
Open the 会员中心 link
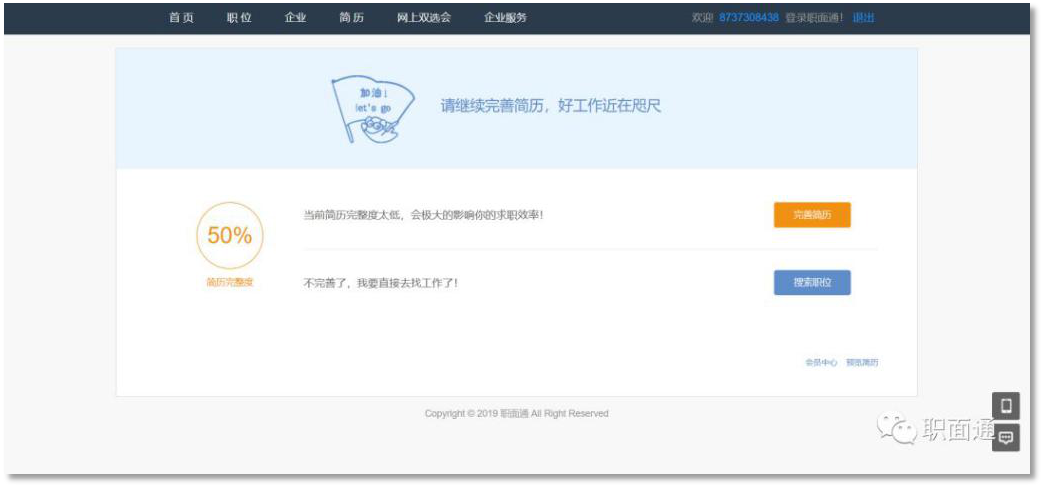[821, 362]
